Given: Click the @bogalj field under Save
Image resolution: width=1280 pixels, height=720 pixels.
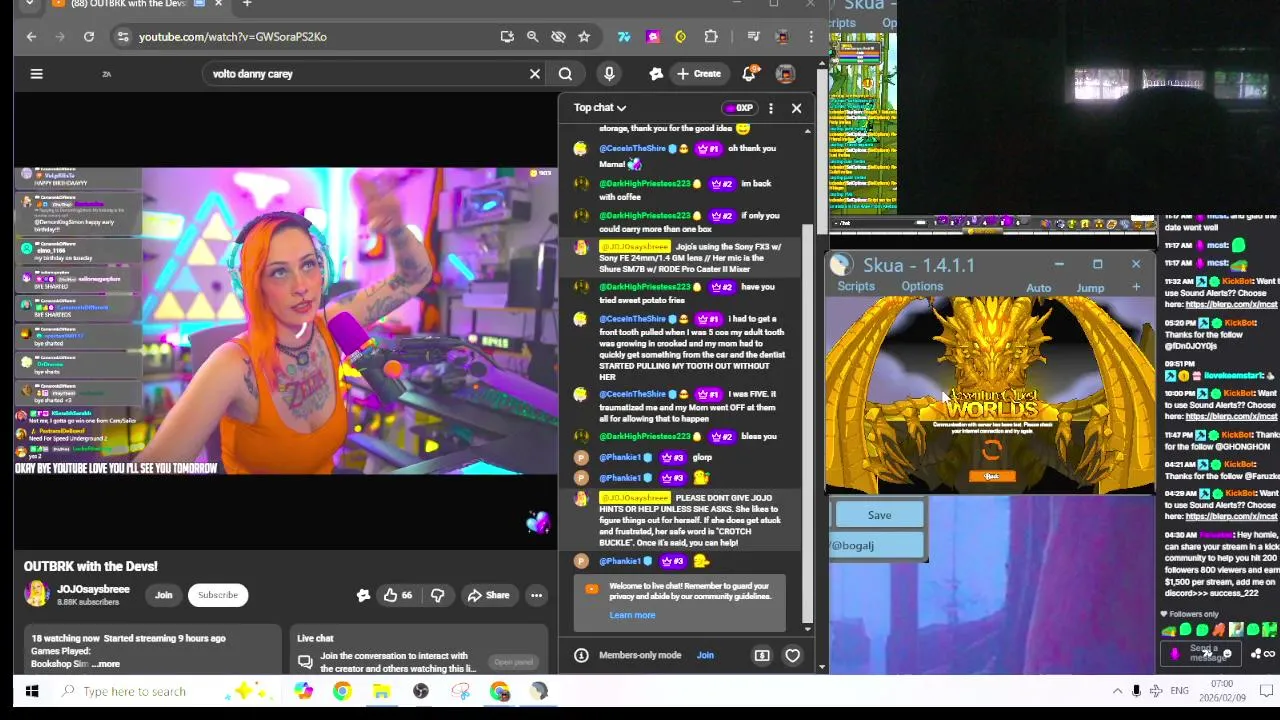Looking at the screenshot, I should 877,545.
